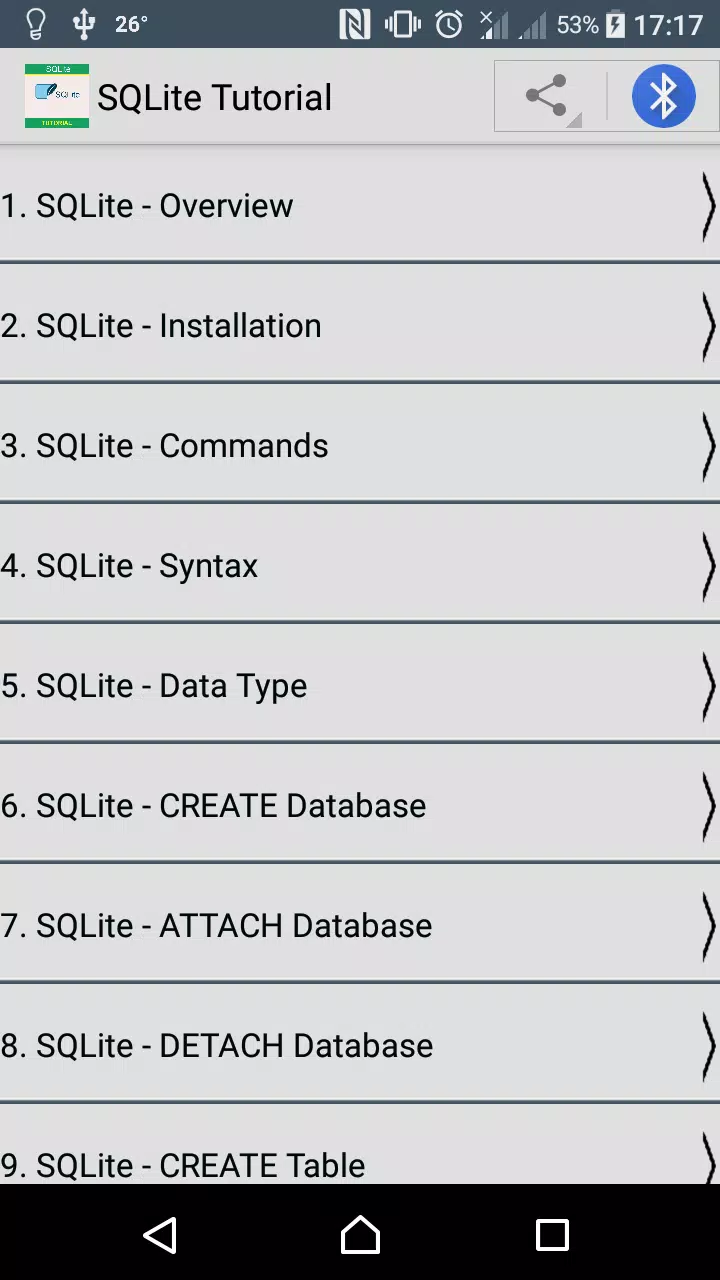Tap the NFC icon in status bar
The width and height of the screenshot is (720, 1280).
354,24
